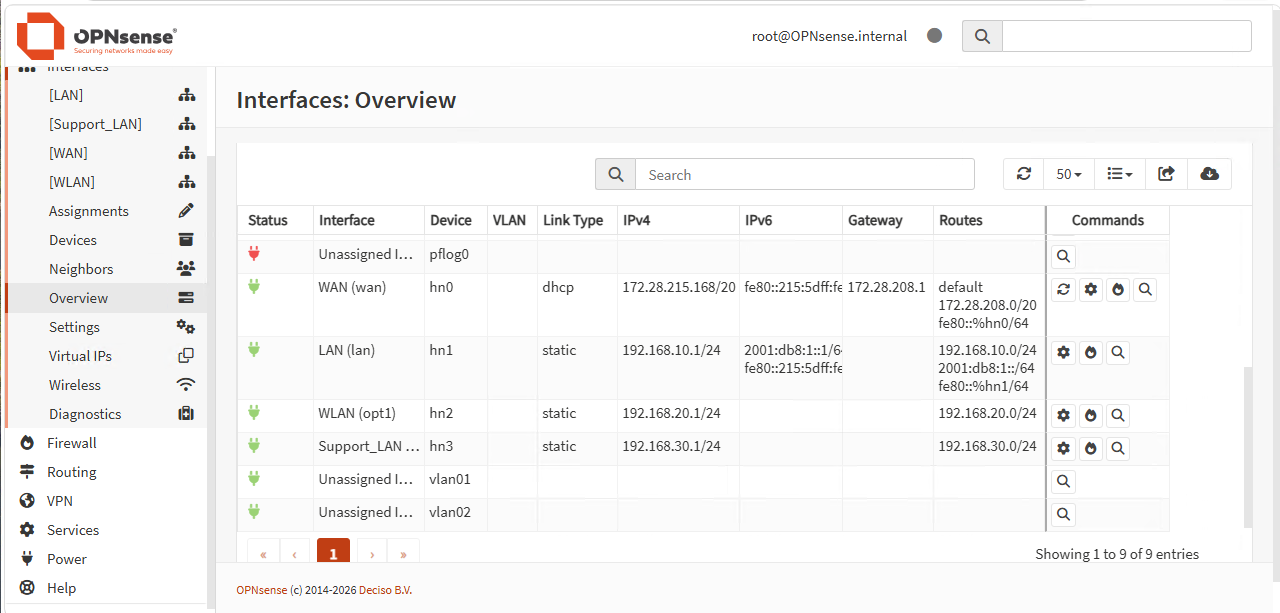The width and height of the screenshot is (1280, 613).
Task: Focus the top header search input
Action: click(x=1127, y=36)
